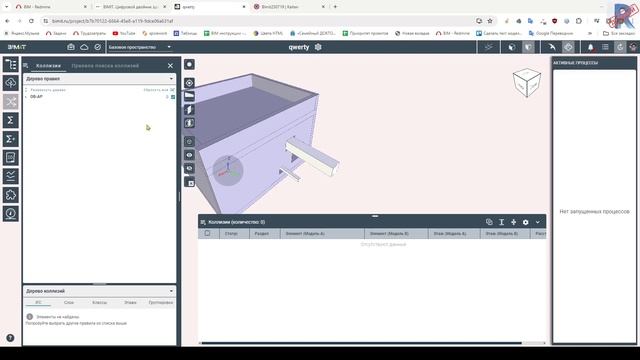Open the Базовое пространство dropdown

pos(140,47)
